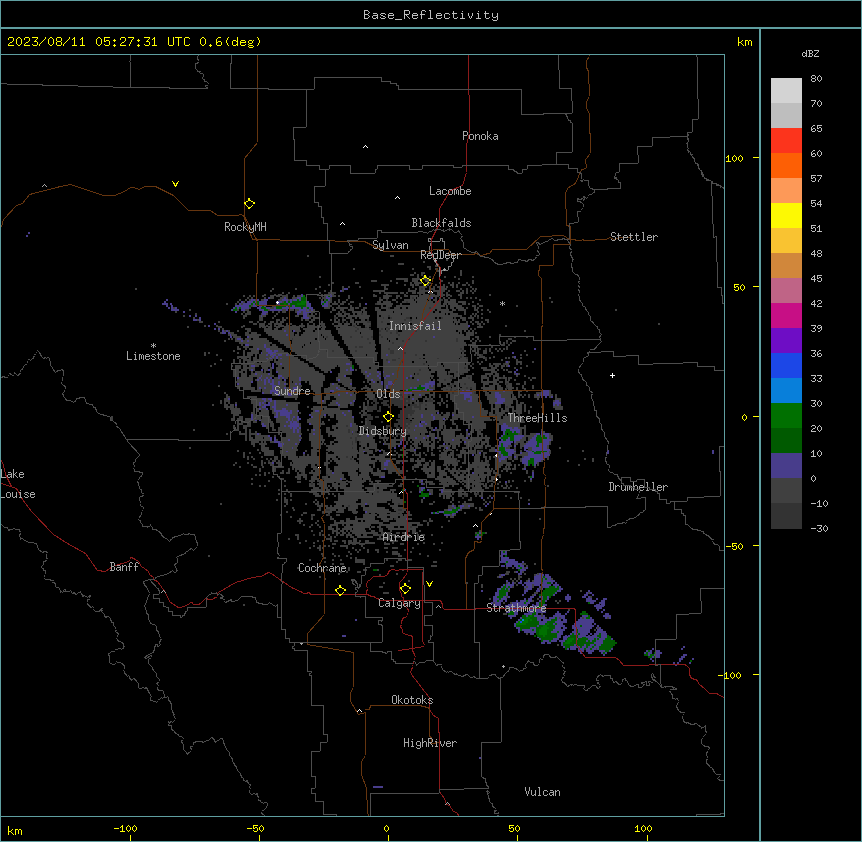
Task: Pick the light grey 80-70 dBZ legend band
Action: click(x=786, y=90)
